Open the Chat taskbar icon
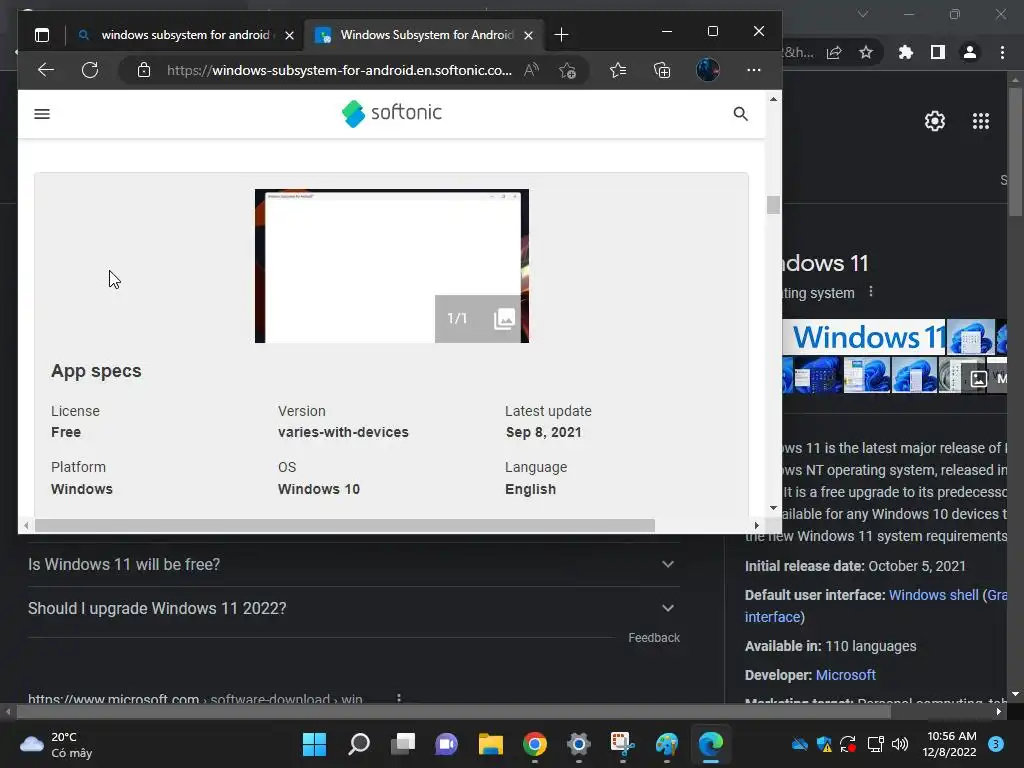Viewport: 1024px width, 768px height. tap(447, 744)
